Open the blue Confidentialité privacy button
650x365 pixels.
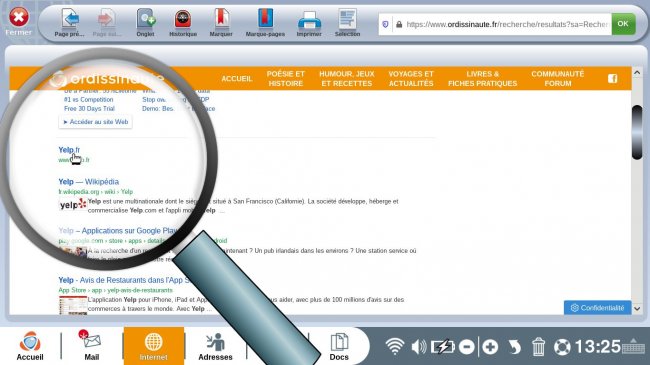(x=597, y=308)
